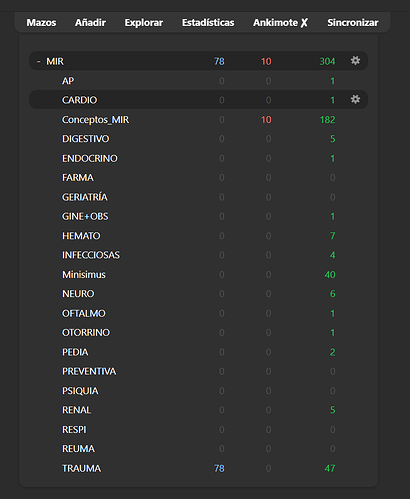Viewport: 410px width, 499px height.
Task: Open options gear for CARDIO deck
Action: (x=355, y=99)
